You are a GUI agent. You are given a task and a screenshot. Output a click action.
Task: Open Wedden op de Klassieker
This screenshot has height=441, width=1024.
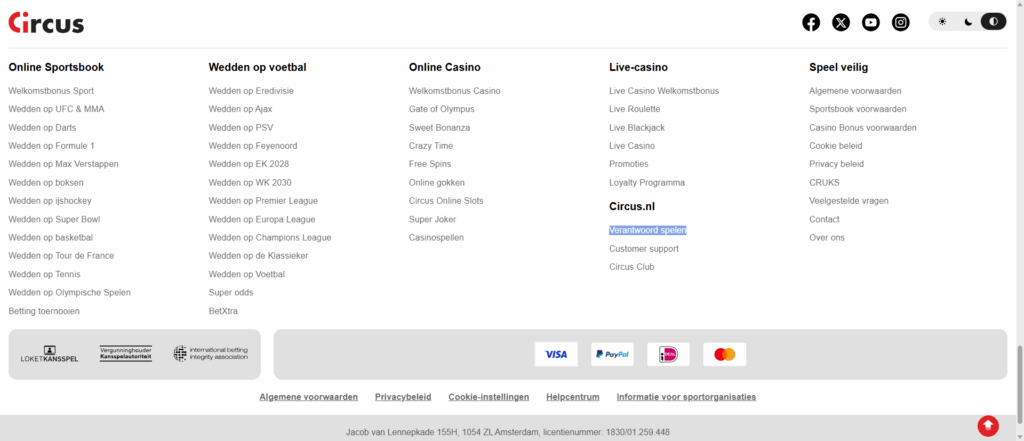[x=259, y=255]
